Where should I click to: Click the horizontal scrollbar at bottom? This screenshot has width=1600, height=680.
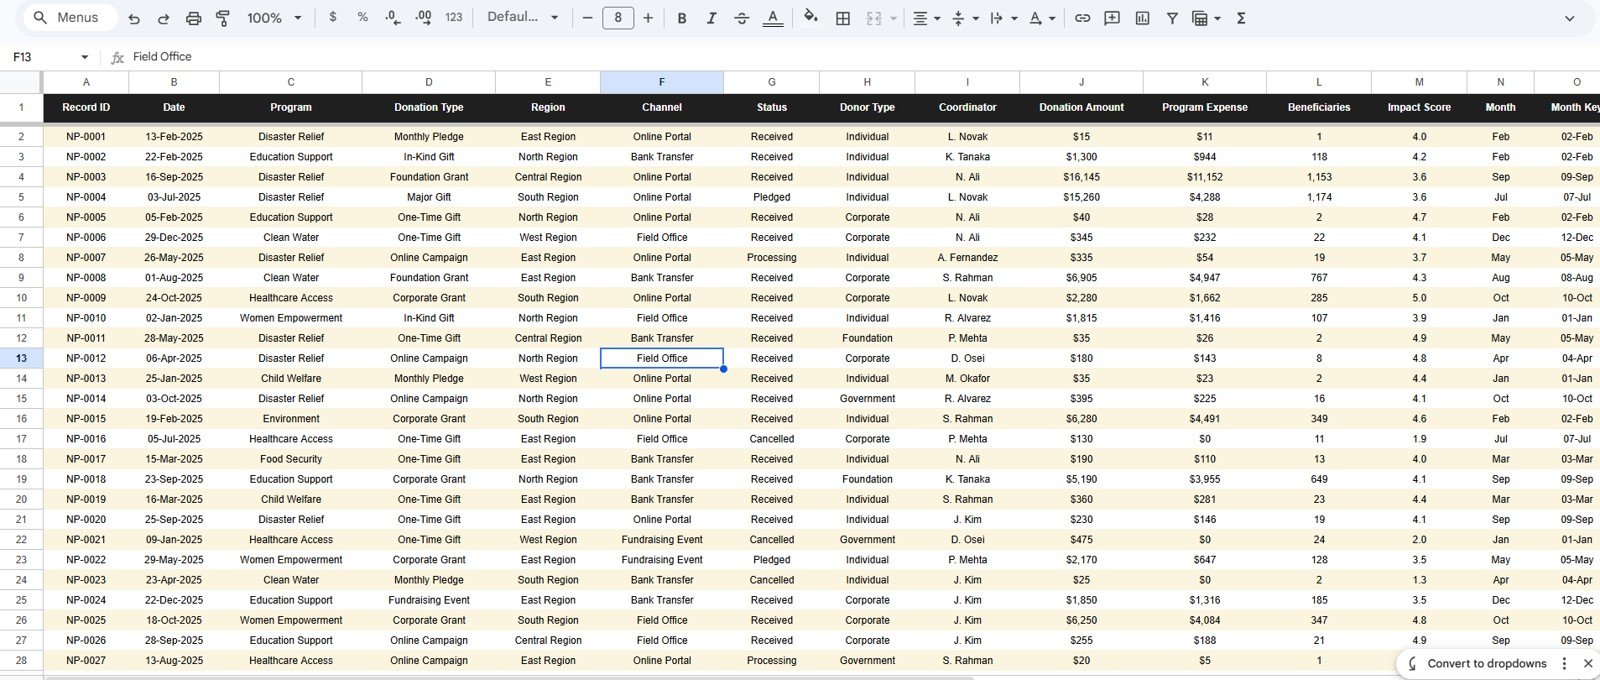[x=510, y=677]
